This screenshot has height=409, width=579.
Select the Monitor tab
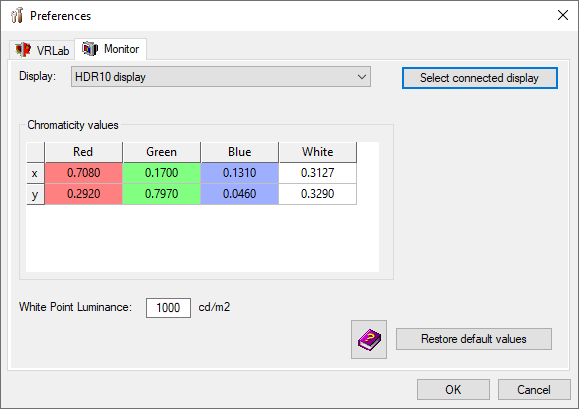tap(110, 49)
